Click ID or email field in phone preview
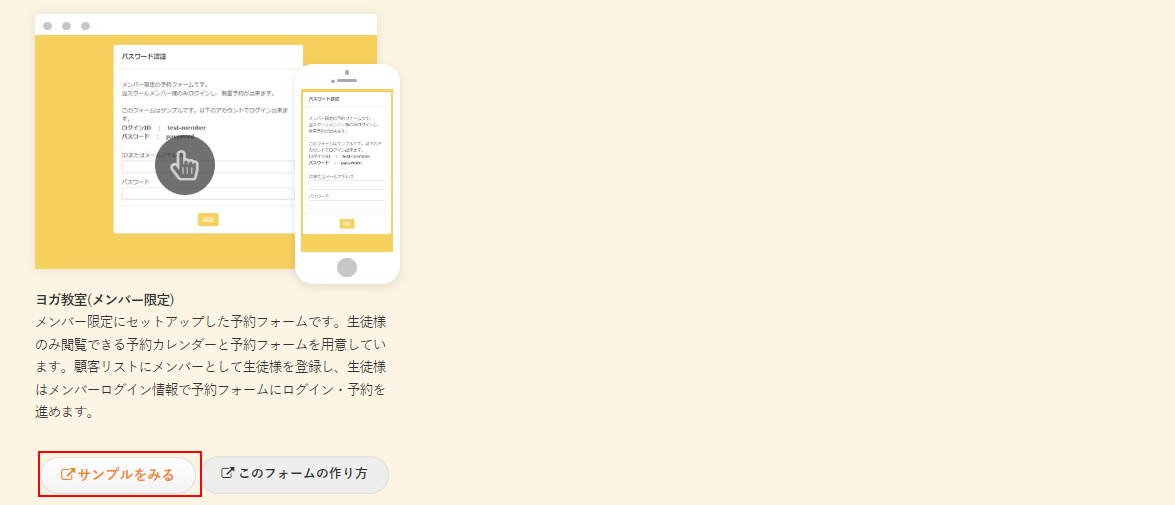Screen dimensions: 1175x505 point(347,185)
